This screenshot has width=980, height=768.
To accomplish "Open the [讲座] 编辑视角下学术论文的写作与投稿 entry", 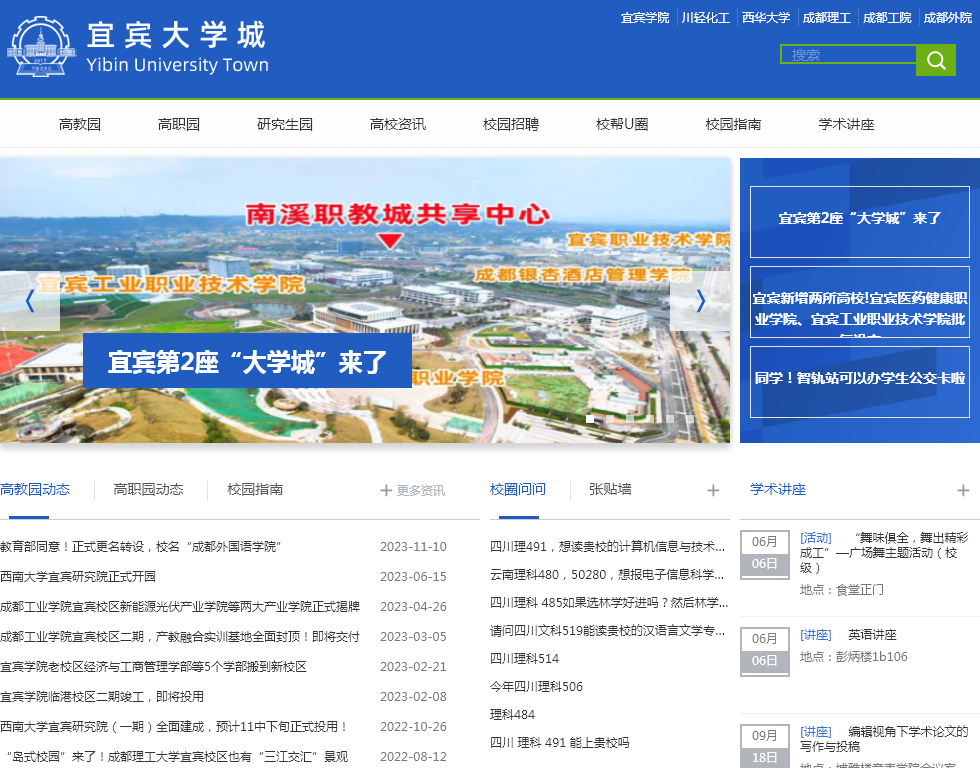I will click(884, 739).
